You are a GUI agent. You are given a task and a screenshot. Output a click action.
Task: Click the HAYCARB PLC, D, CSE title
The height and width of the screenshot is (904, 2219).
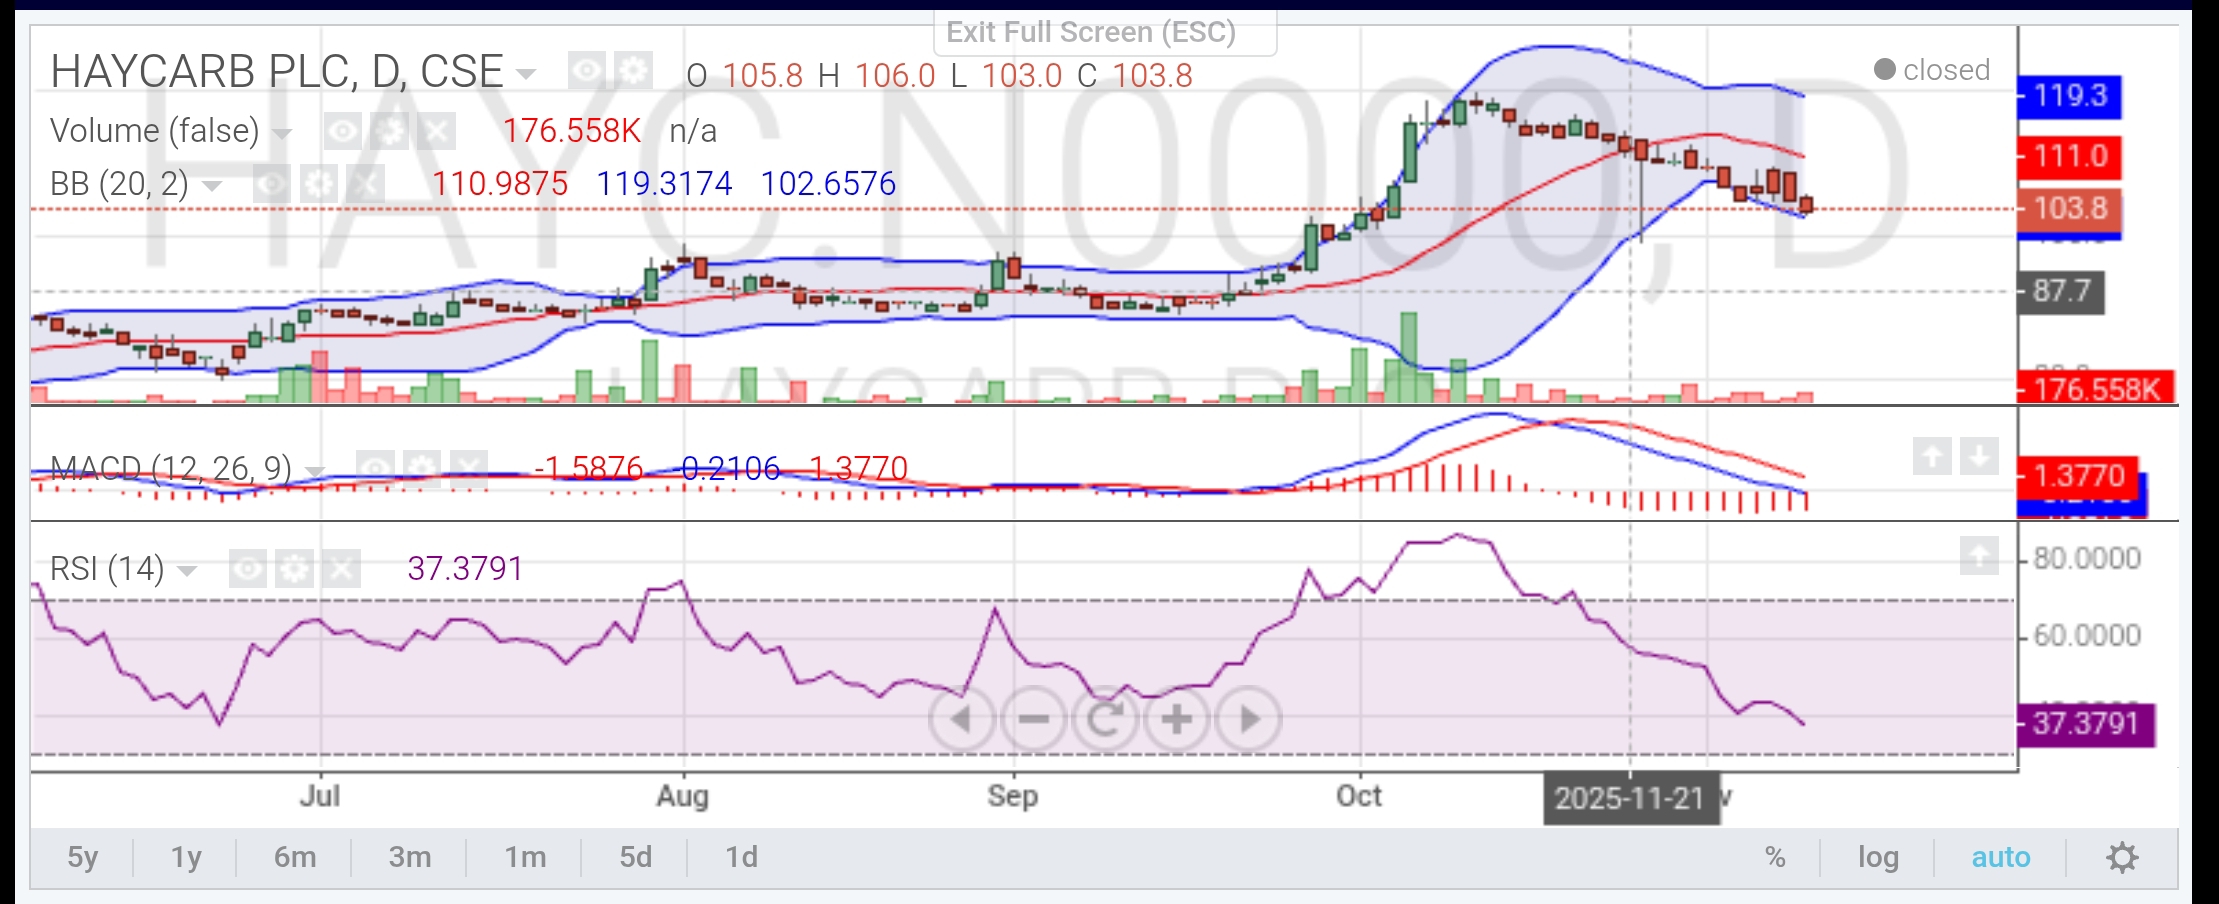click(277, 72)
